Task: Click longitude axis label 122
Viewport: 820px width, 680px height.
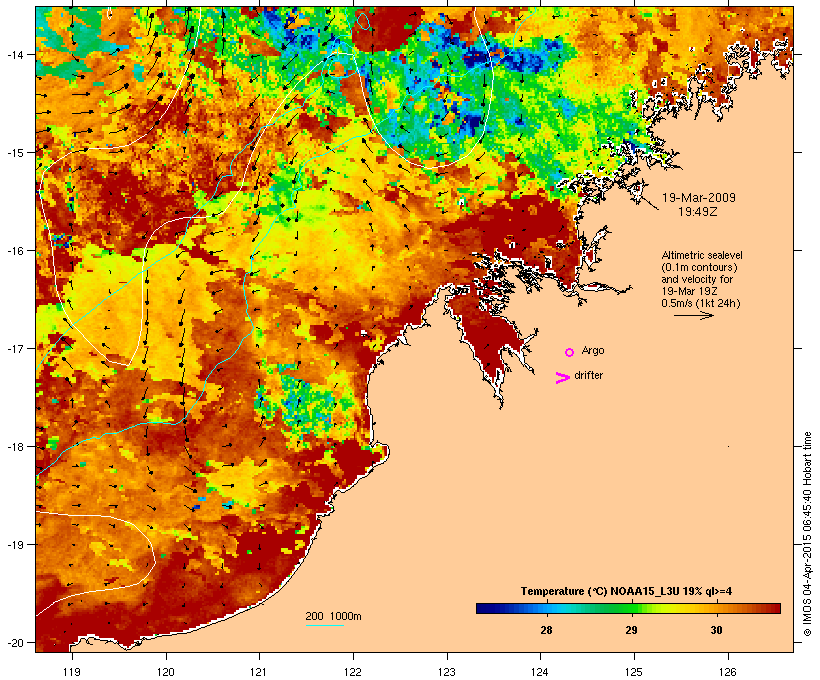Action: click(353, 672)
